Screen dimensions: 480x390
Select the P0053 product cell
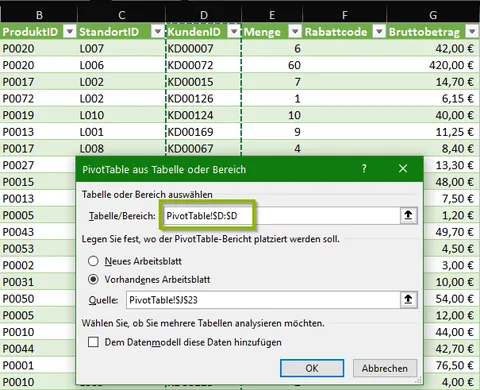[38, 248]
